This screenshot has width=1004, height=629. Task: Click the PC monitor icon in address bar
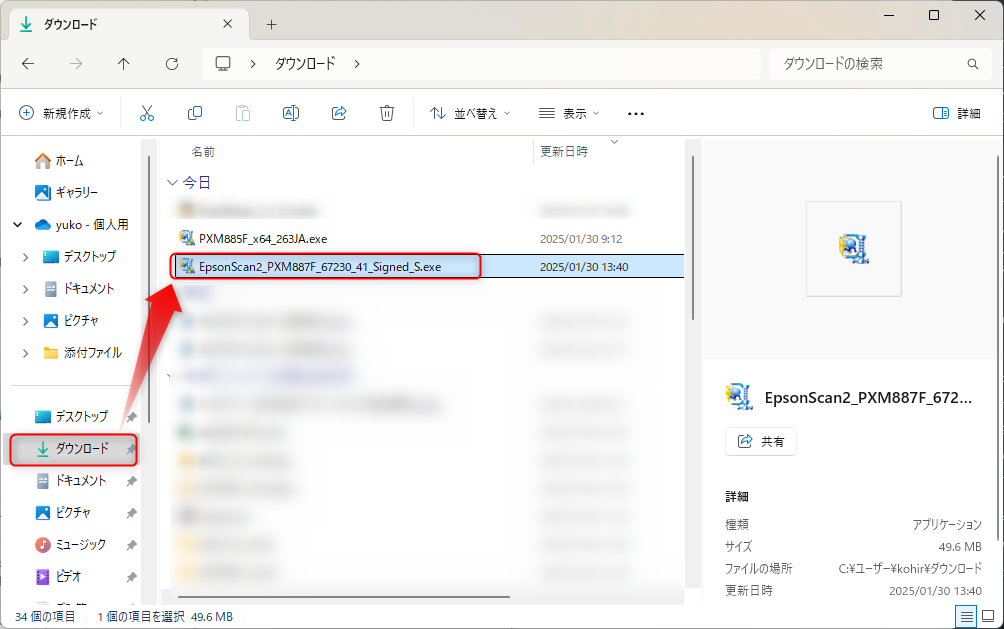click(223, 63)
